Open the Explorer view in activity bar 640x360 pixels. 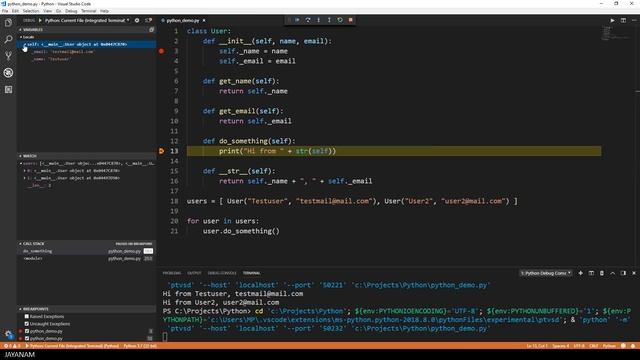8,23
